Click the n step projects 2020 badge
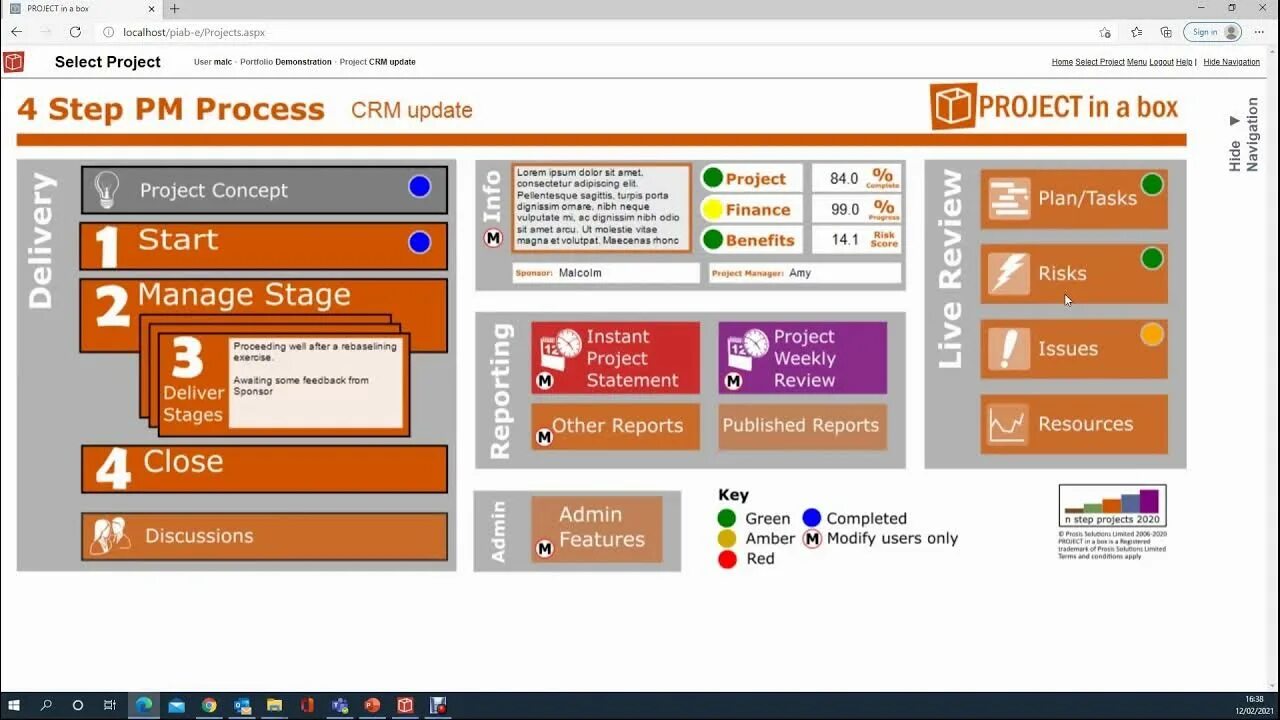The image size is (1280, 720). 1112,506
